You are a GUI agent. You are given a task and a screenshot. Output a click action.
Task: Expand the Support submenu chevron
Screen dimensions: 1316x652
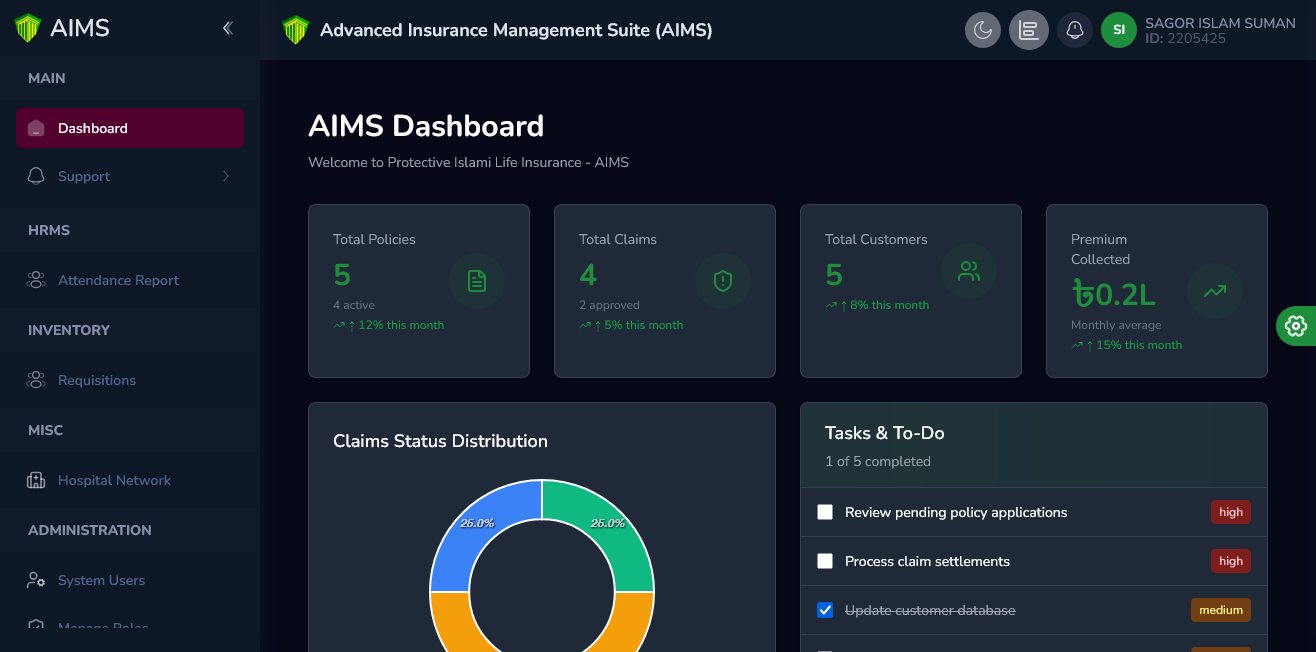[x=226, y=176]
